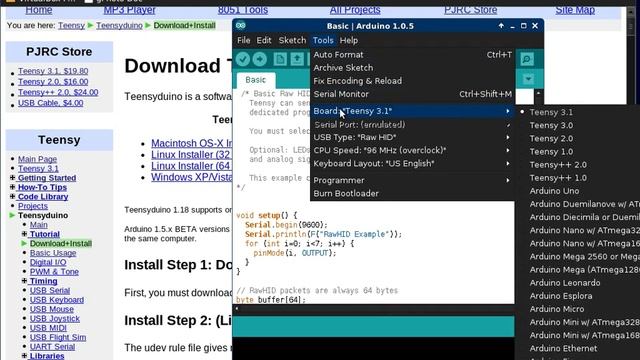Viewport: 640px width, 360px height.
Task: Open Site Map link
Action: (x=575, y=9)
